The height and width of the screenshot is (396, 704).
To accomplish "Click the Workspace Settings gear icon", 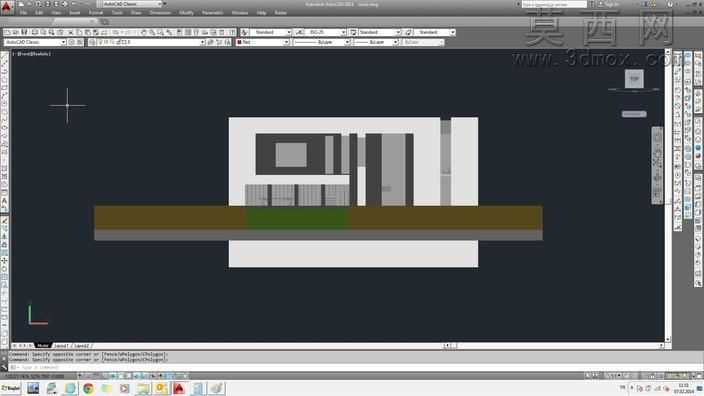I will pyautogui.click(x=71, y=42).
